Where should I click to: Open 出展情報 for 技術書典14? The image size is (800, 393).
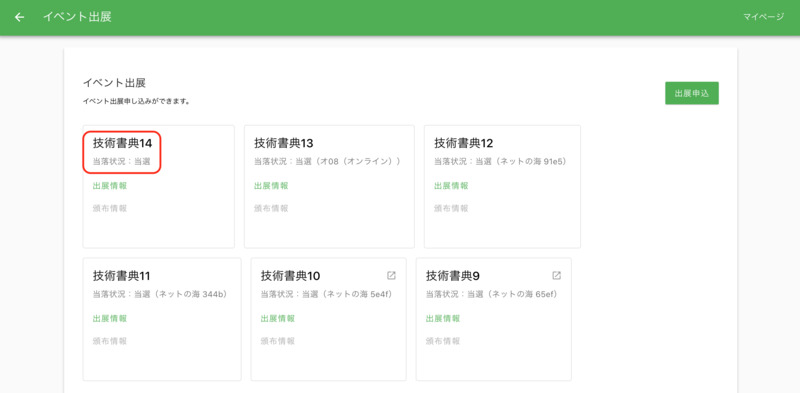tap(110, 186)
